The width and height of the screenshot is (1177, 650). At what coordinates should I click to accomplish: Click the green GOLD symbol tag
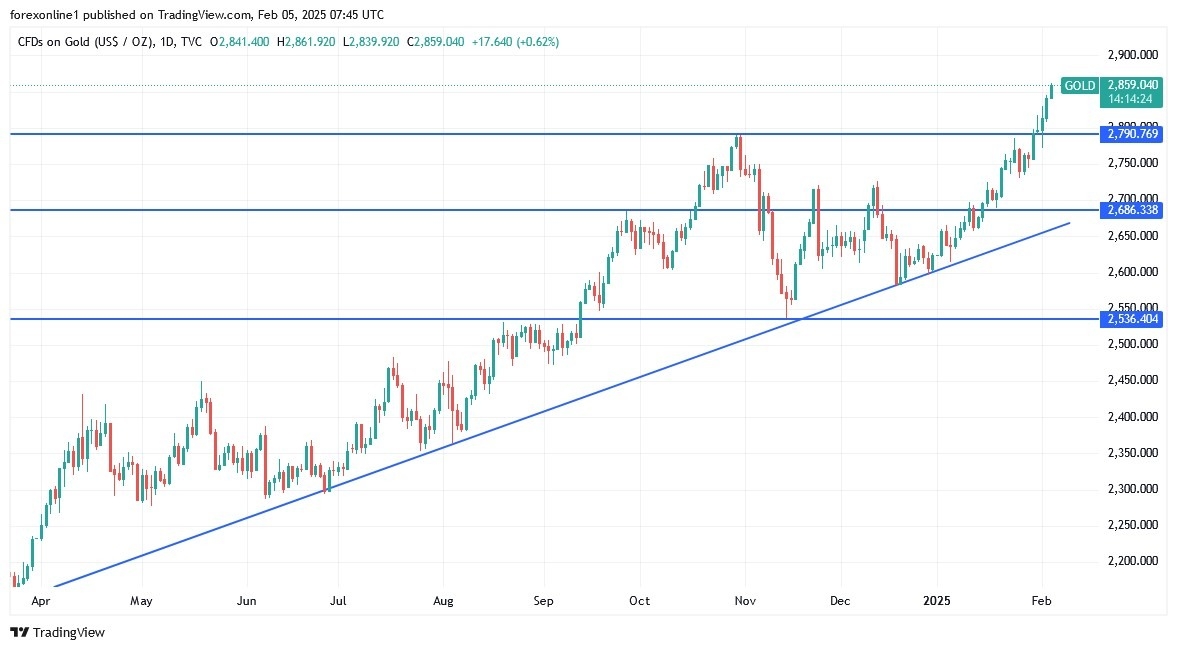click(x=1080, y=86)
